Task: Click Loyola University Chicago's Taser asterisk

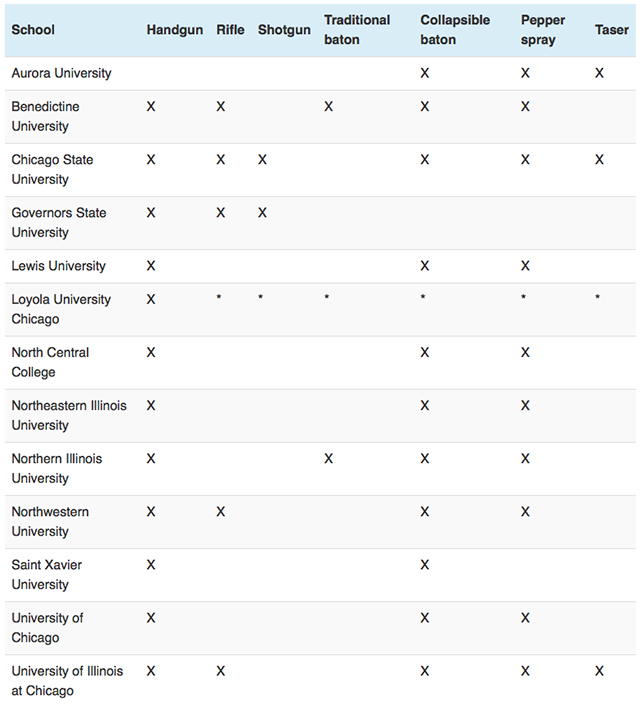Action: point(598,300)
